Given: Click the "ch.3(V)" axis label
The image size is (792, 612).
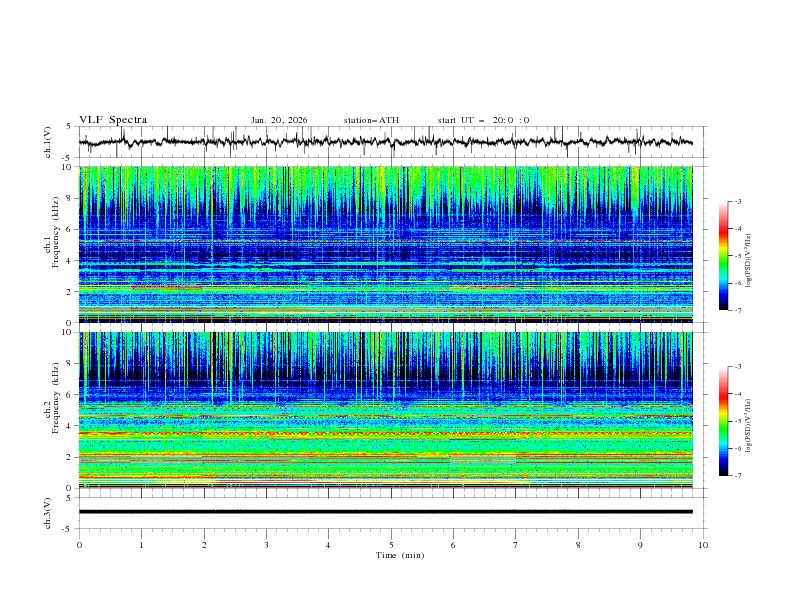Looking at the screenshot, I should 48,513.
